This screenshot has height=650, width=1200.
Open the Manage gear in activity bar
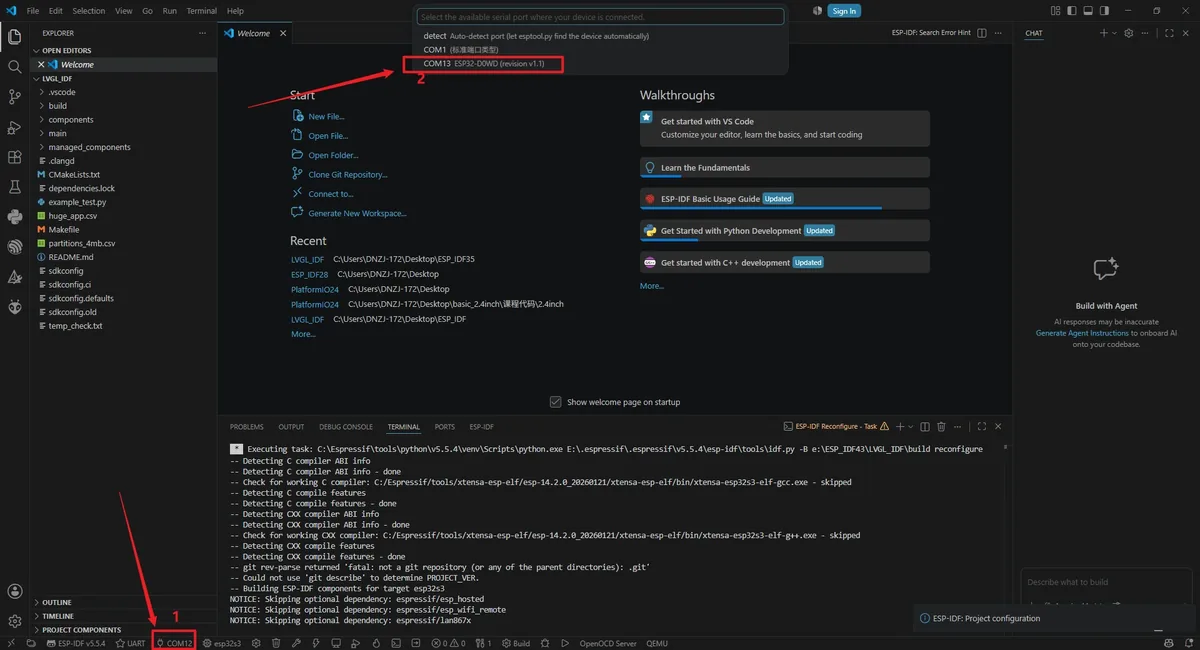tap(14, 621)
